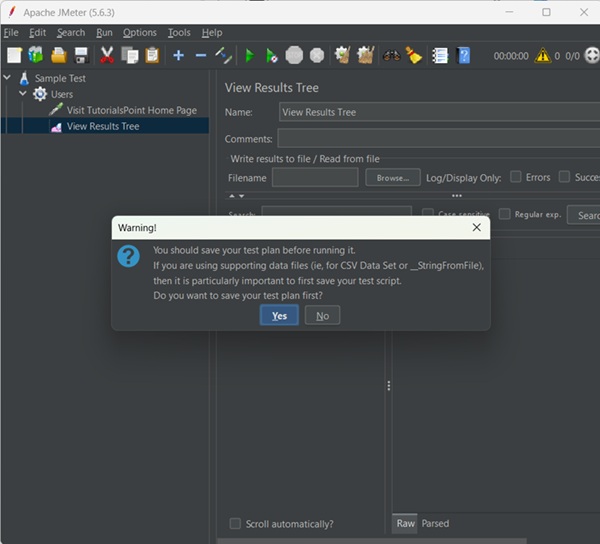
Task: Toggle the Scroll automatically checkbox
Action: click(235, 523)
